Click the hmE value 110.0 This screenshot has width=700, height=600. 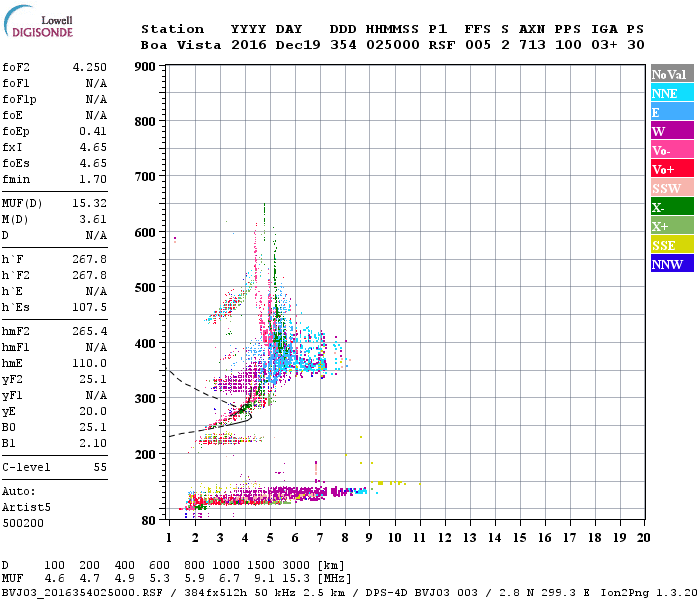tap(90, 363)
